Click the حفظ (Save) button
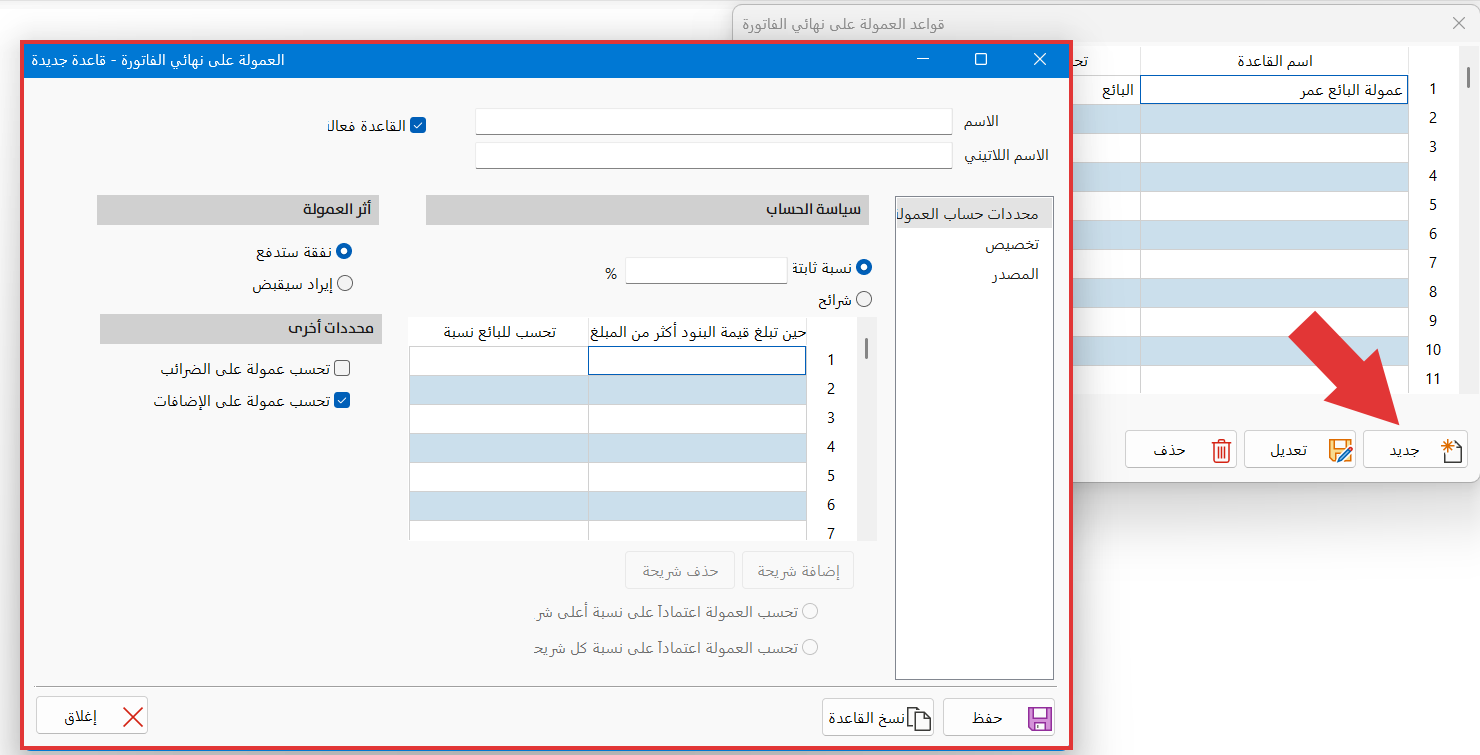1480x755 pixels. click(998, 717)
